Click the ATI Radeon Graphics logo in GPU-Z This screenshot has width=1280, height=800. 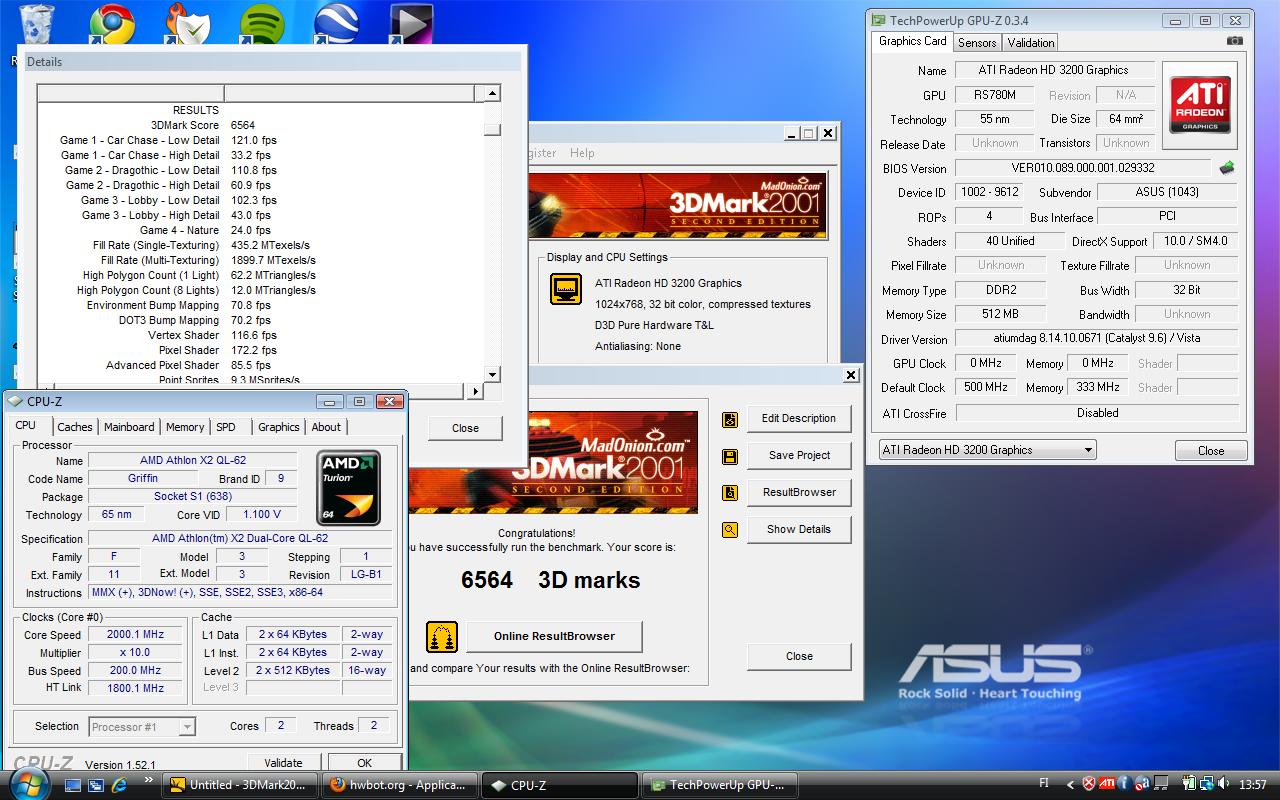coord(1200,107)
